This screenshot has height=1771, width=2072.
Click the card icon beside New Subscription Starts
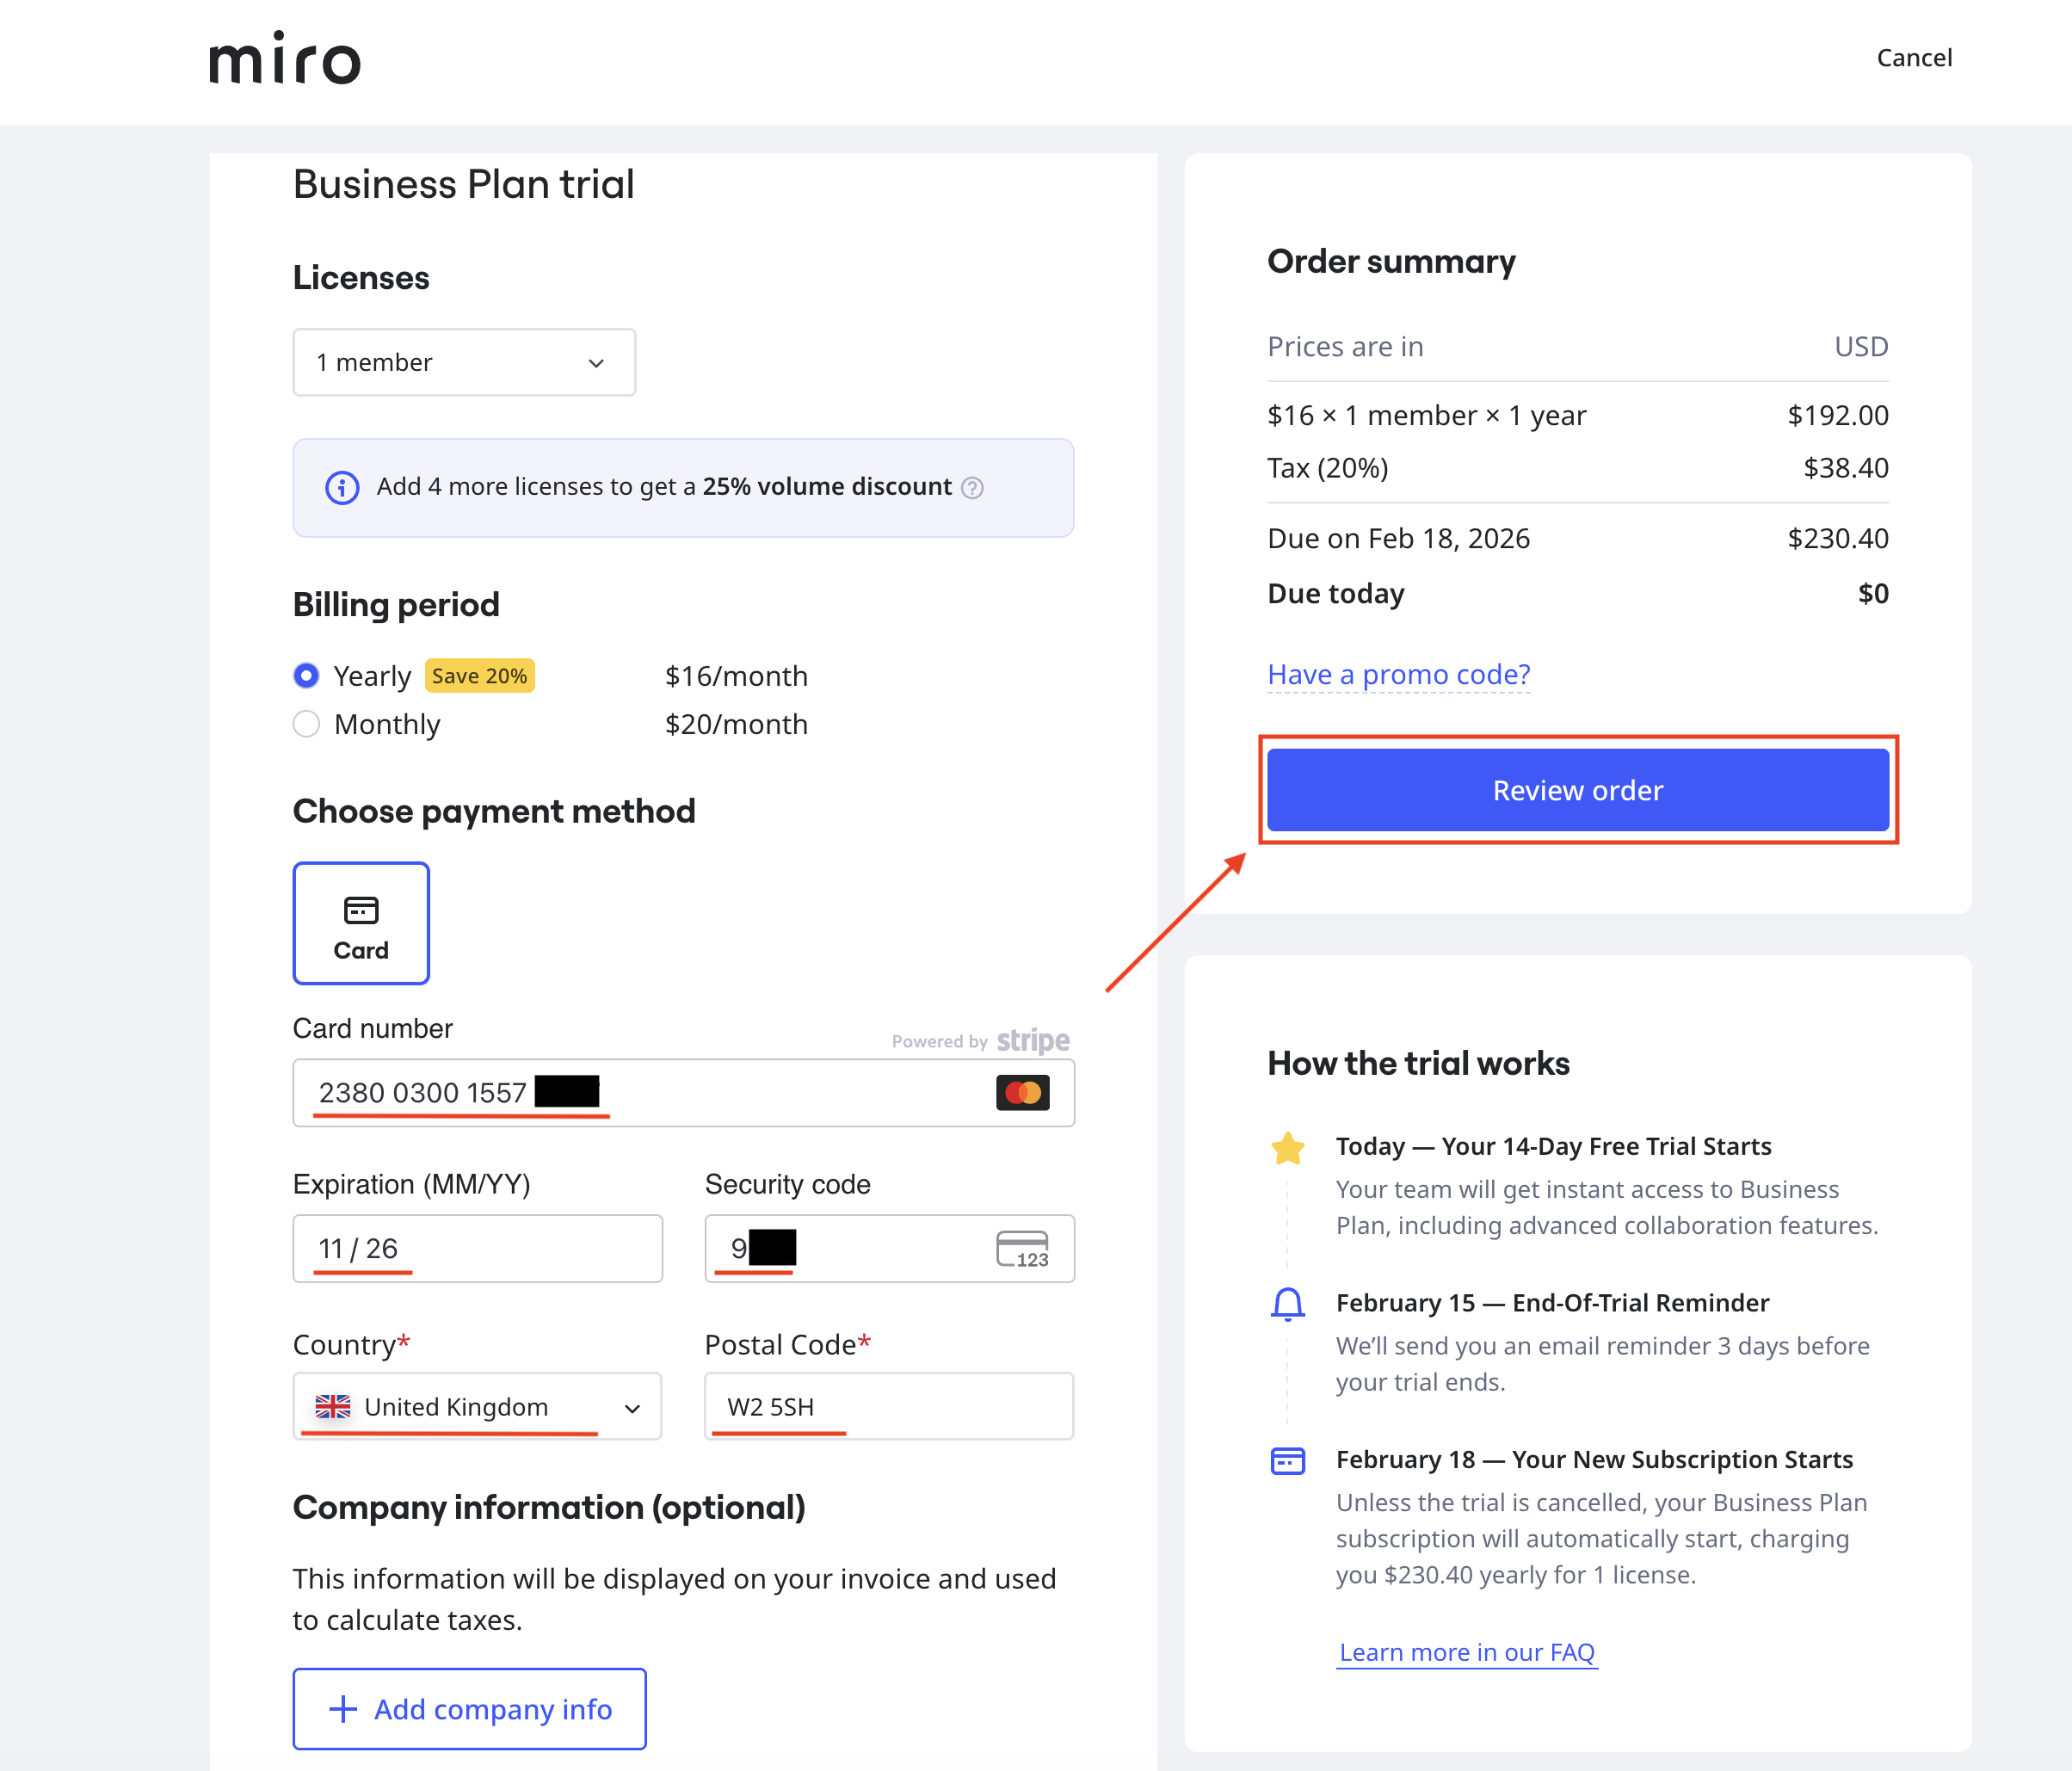1287,1461
